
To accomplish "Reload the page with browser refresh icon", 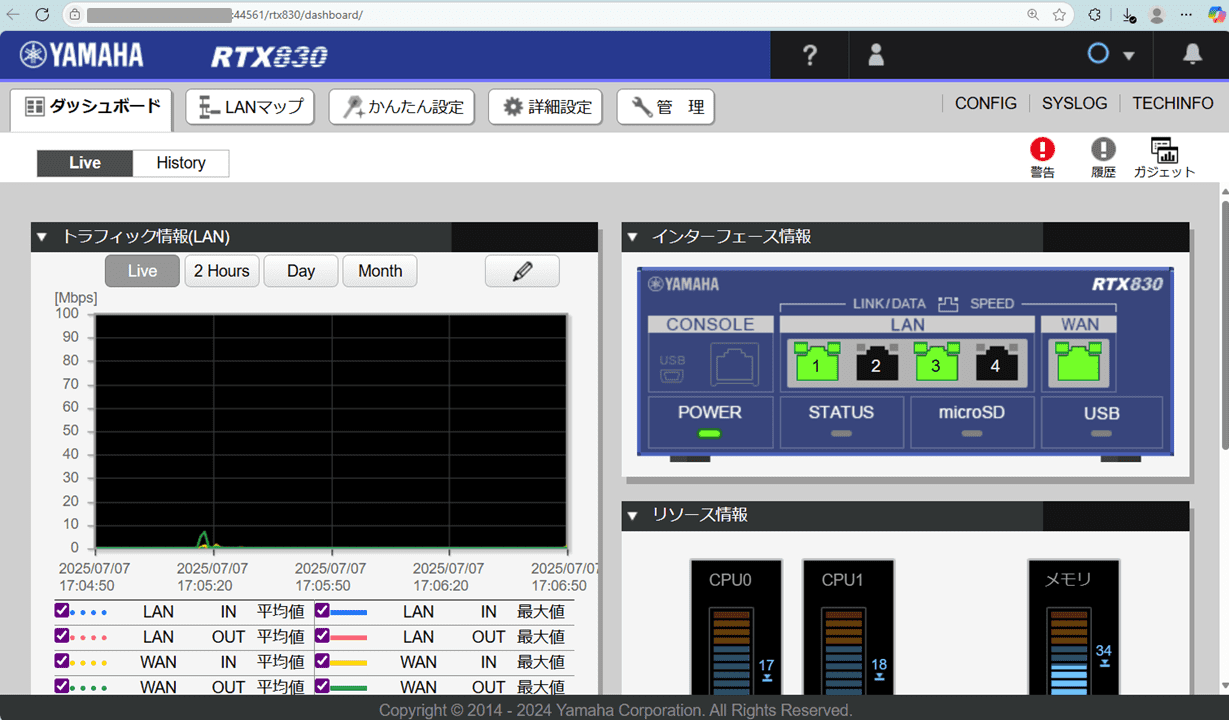I will tap(42, 15).
